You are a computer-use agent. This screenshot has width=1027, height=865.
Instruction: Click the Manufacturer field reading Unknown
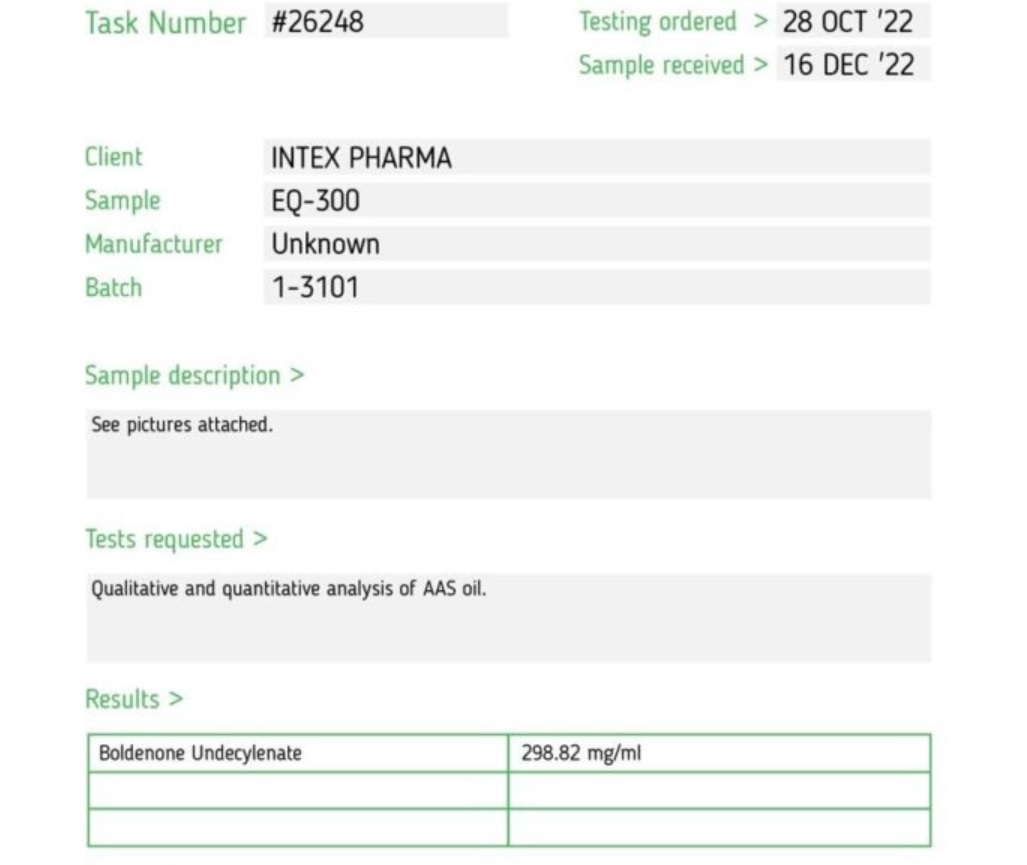click(x=597, y=244)
